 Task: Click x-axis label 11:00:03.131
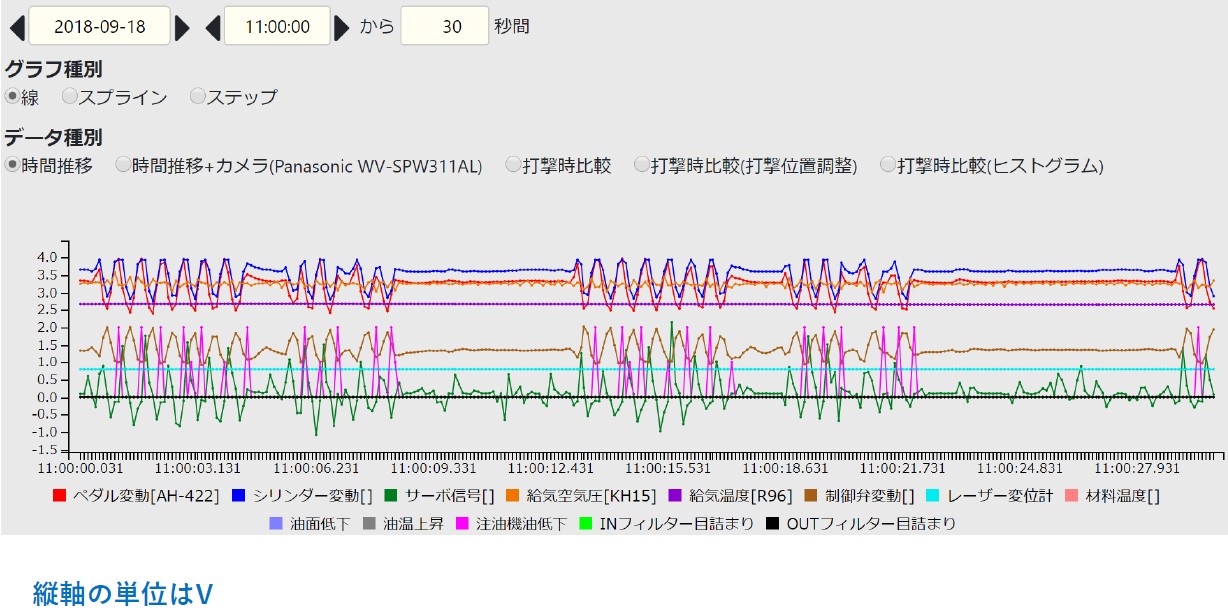196,467
